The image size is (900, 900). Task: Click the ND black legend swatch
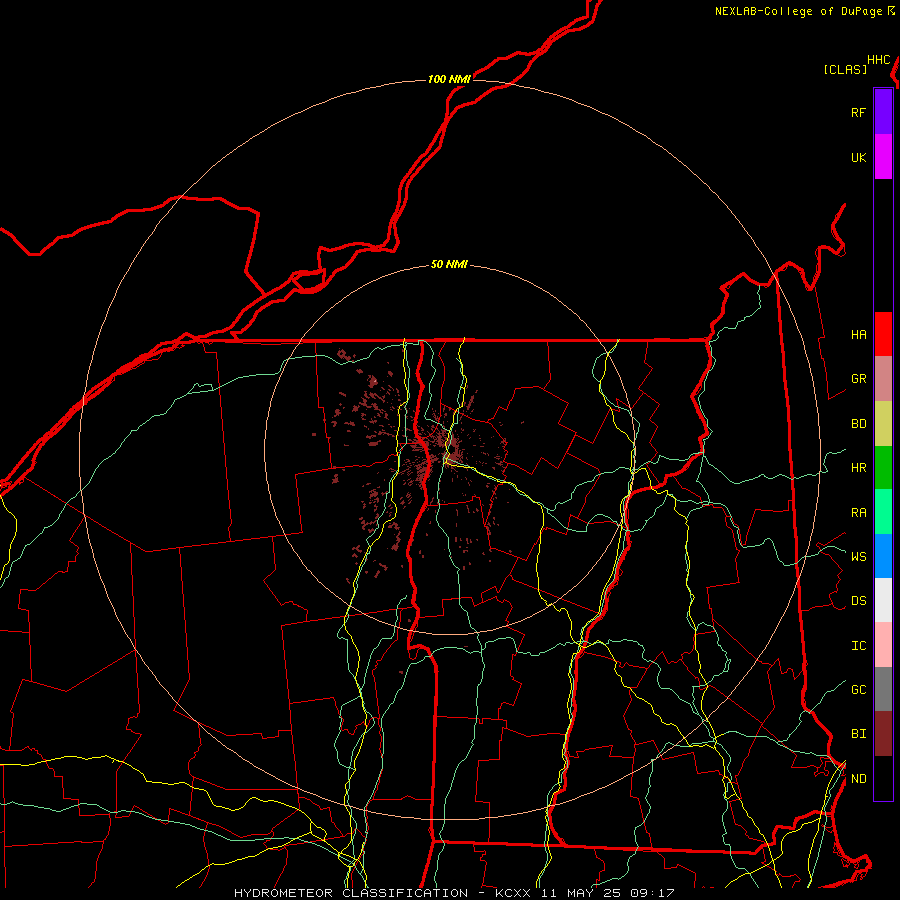coord(883,778)
